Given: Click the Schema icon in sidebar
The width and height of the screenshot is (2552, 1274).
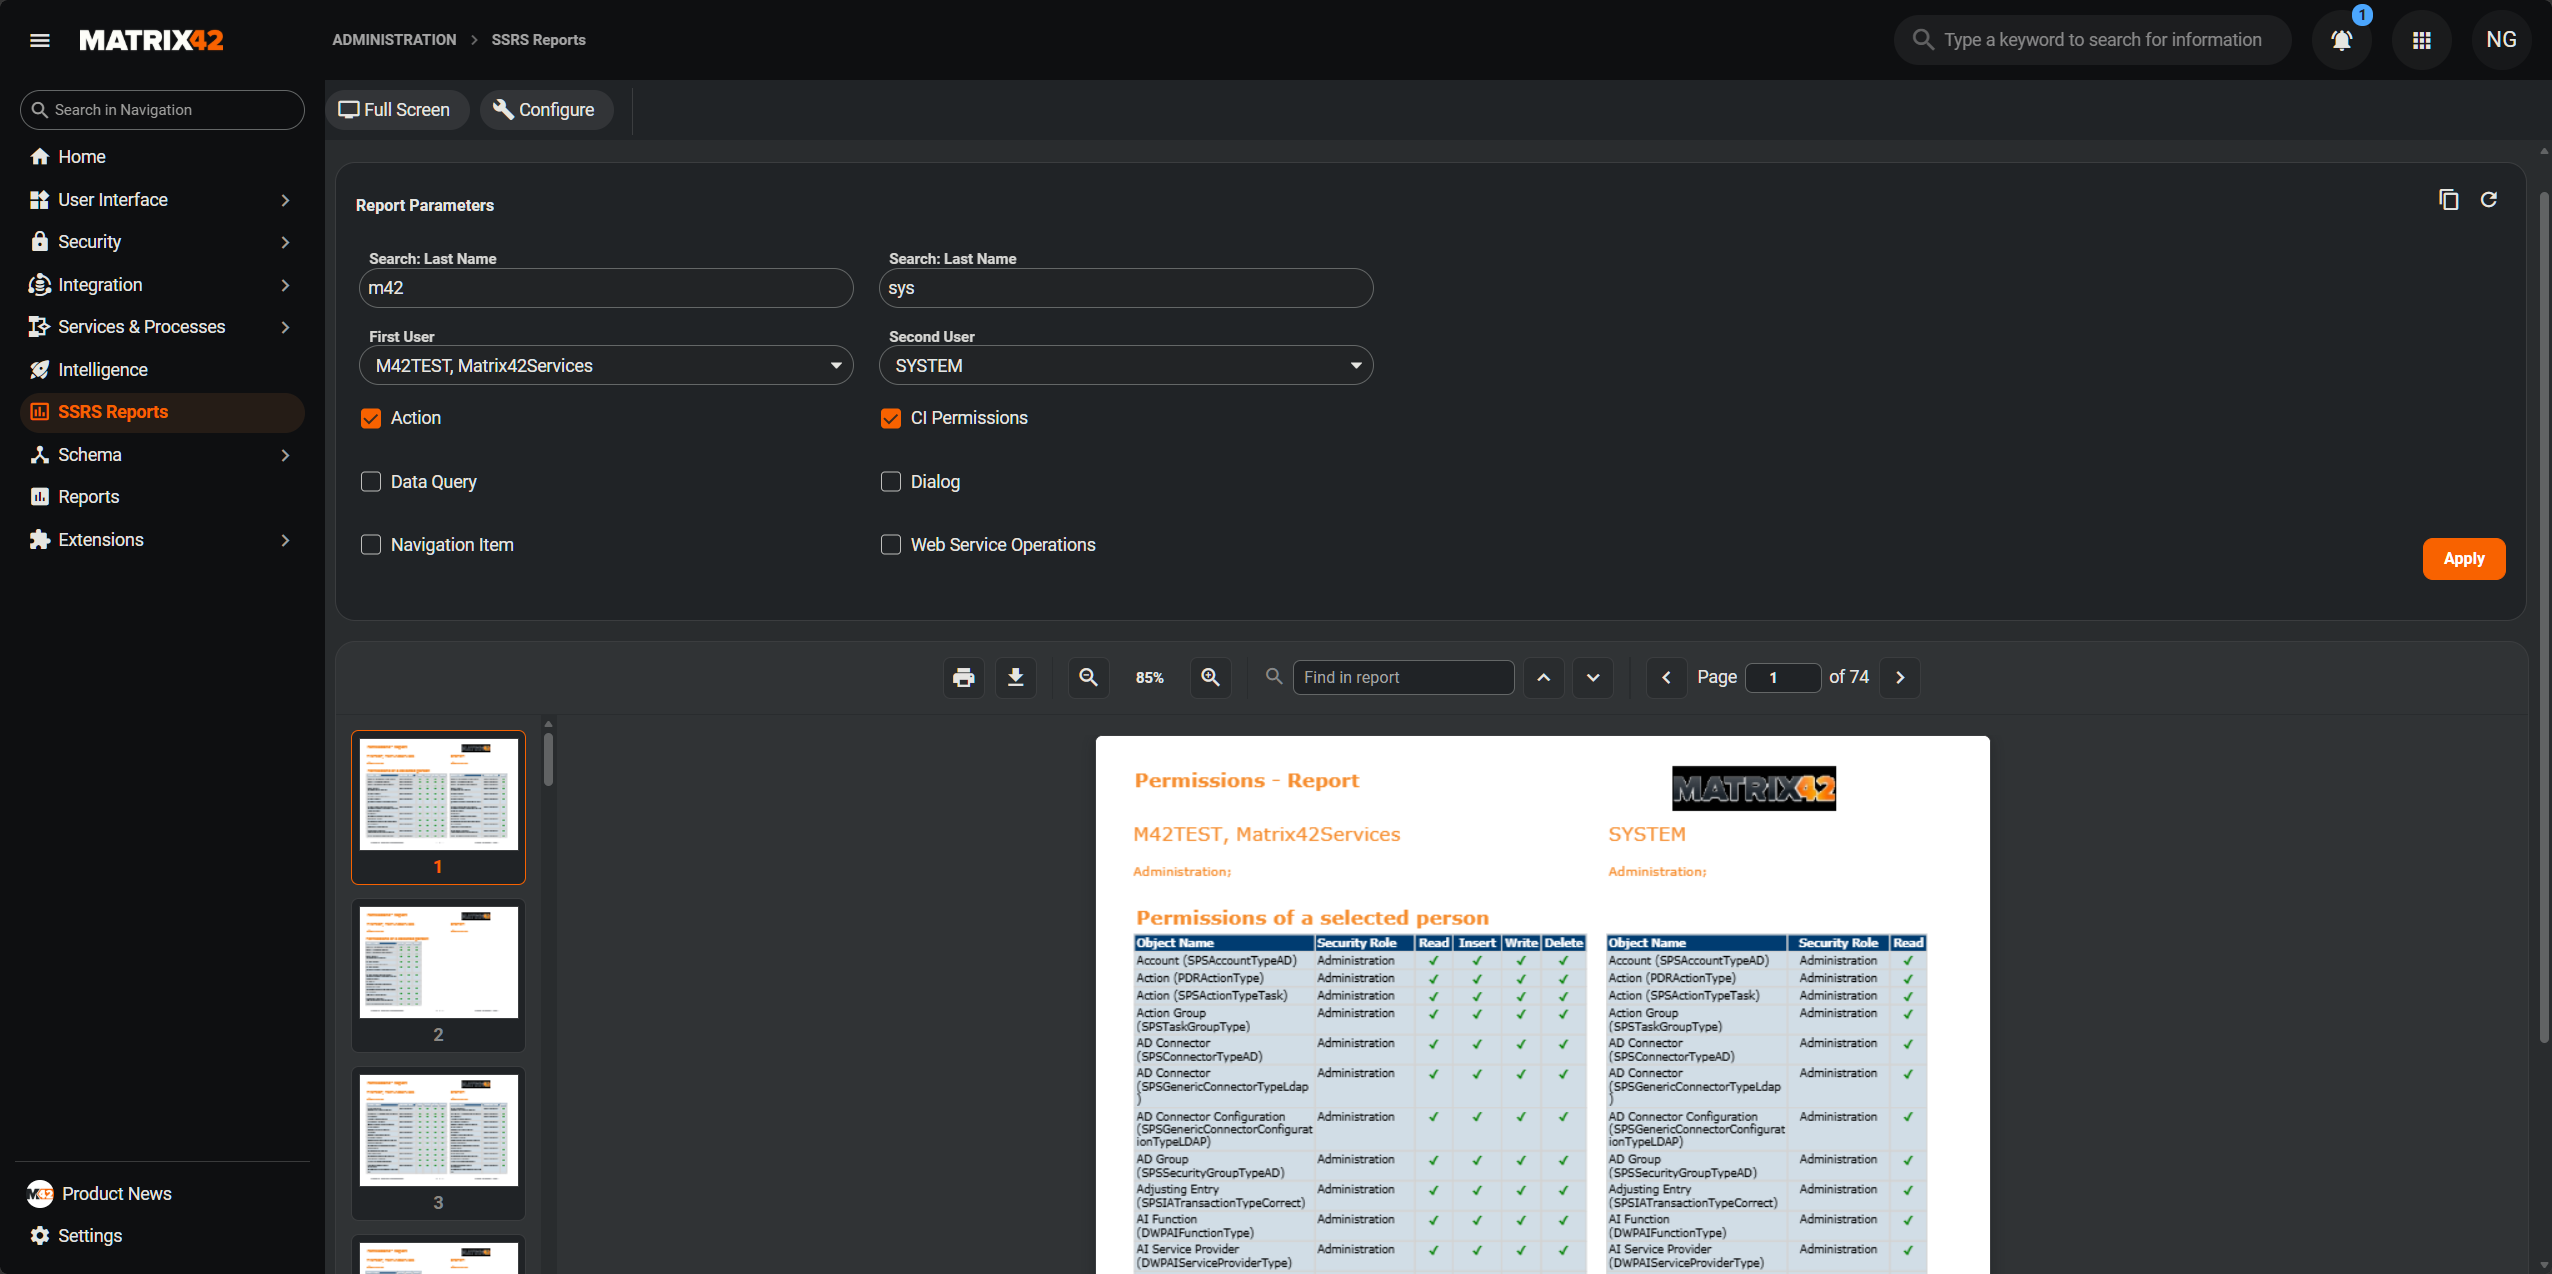Looking at the screenshot, I should [x=40, y=455].
